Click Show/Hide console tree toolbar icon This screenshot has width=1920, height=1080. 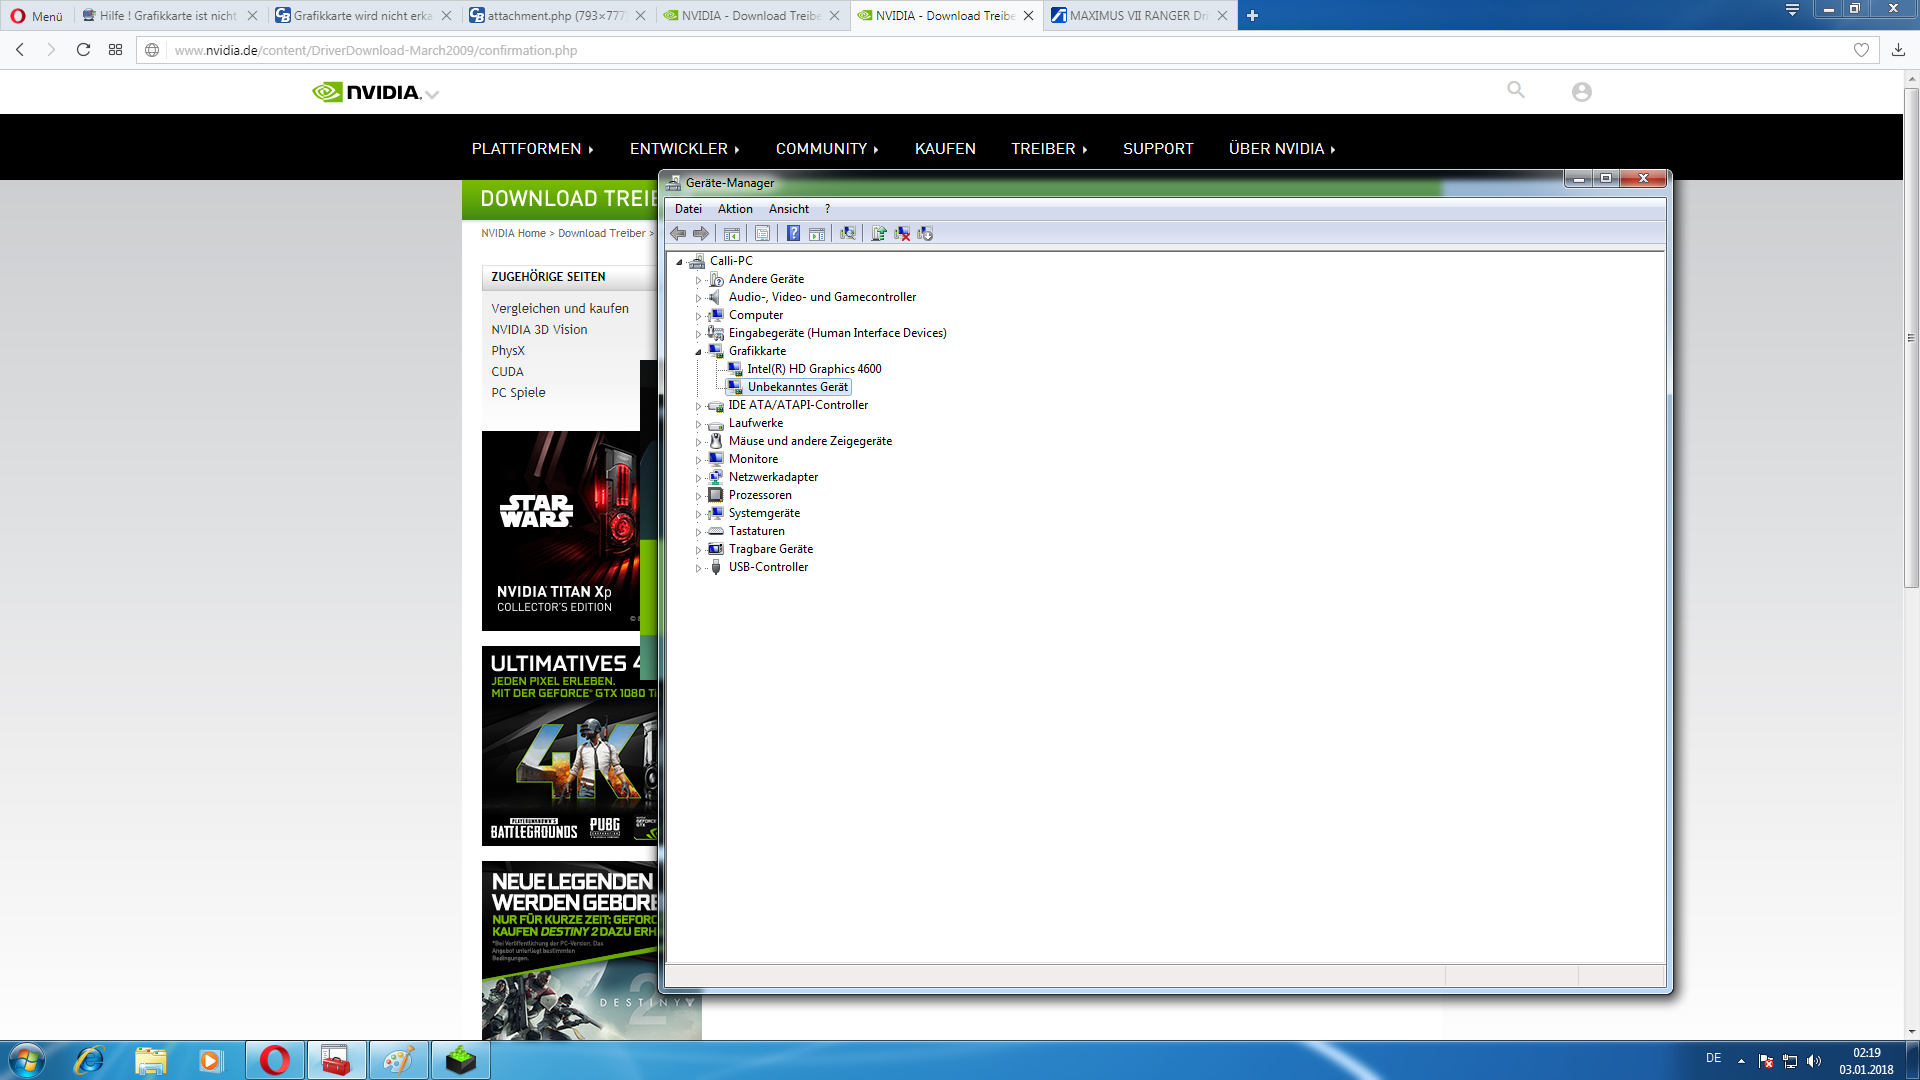pyautogui.click(x=732, y=233)
